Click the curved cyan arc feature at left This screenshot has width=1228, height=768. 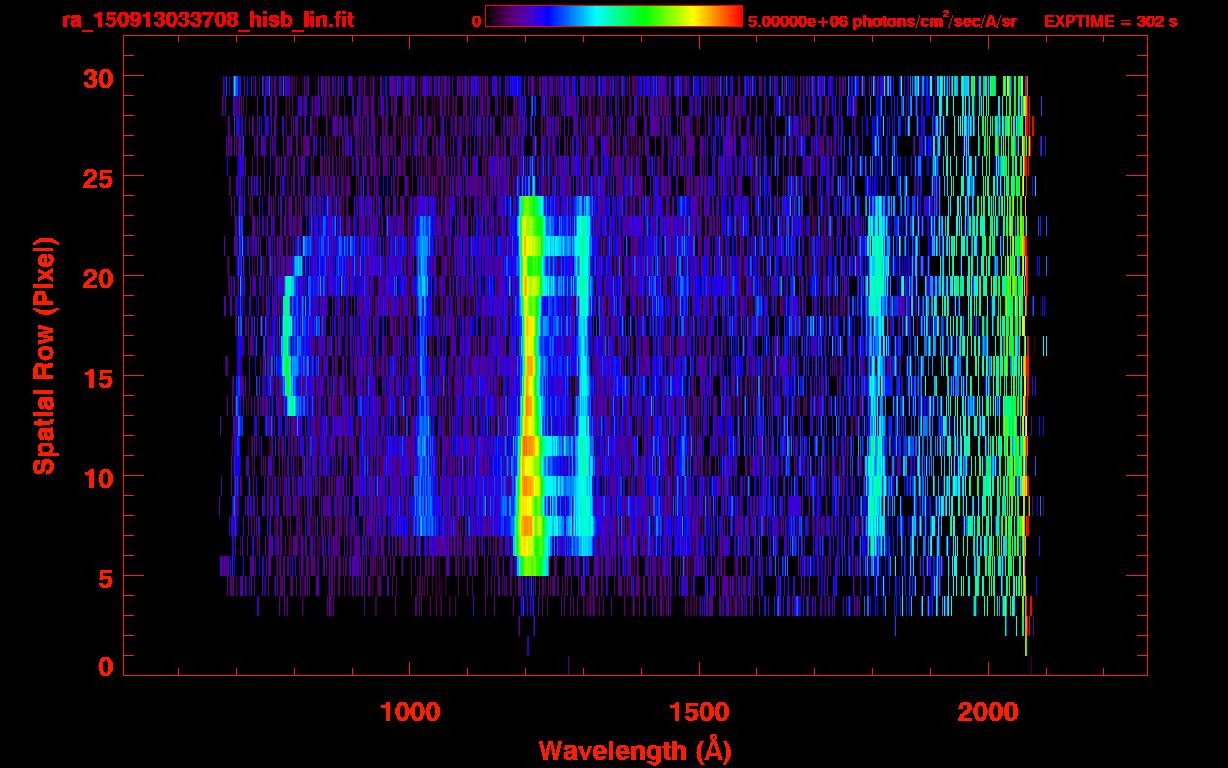coord(288,345)
